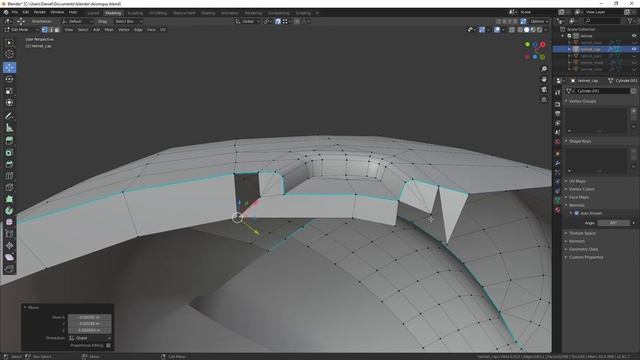Viewport: 640px width, 360px height.
Task: Activate the Scale tool
Action: (x=9, y=91)
